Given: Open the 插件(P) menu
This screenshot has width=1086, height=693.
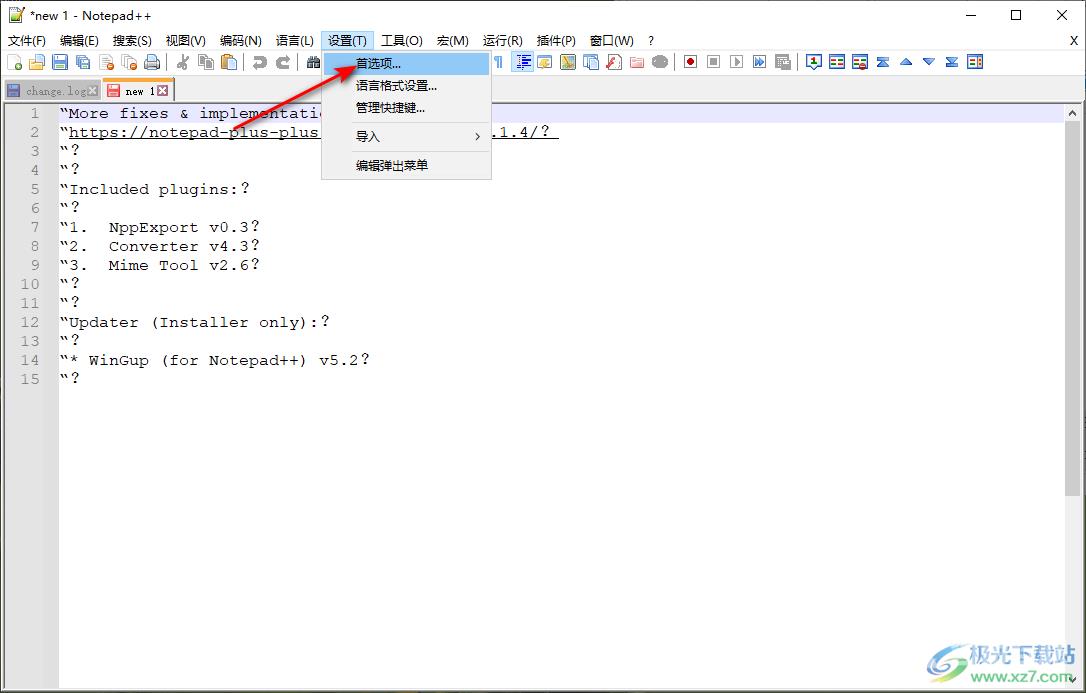Looking at the screenshot, I should pyautogui.click(x=556, y=41).
